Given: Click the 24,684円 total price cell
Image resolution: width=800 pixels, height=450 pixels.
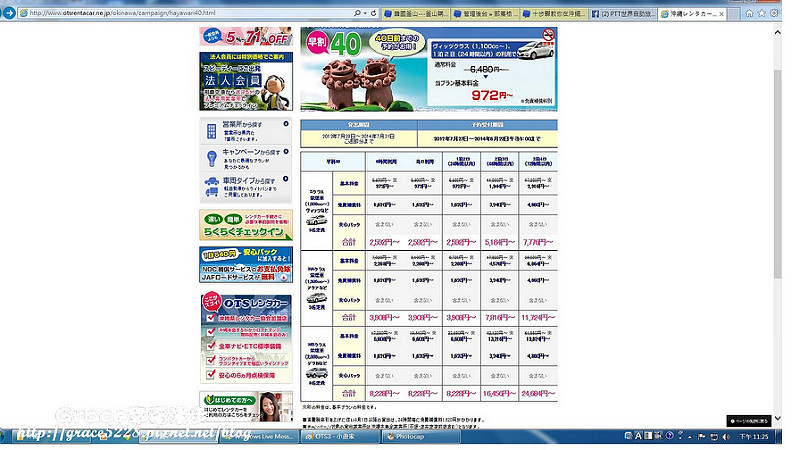Looking at the screenshot, I should 538,393.
